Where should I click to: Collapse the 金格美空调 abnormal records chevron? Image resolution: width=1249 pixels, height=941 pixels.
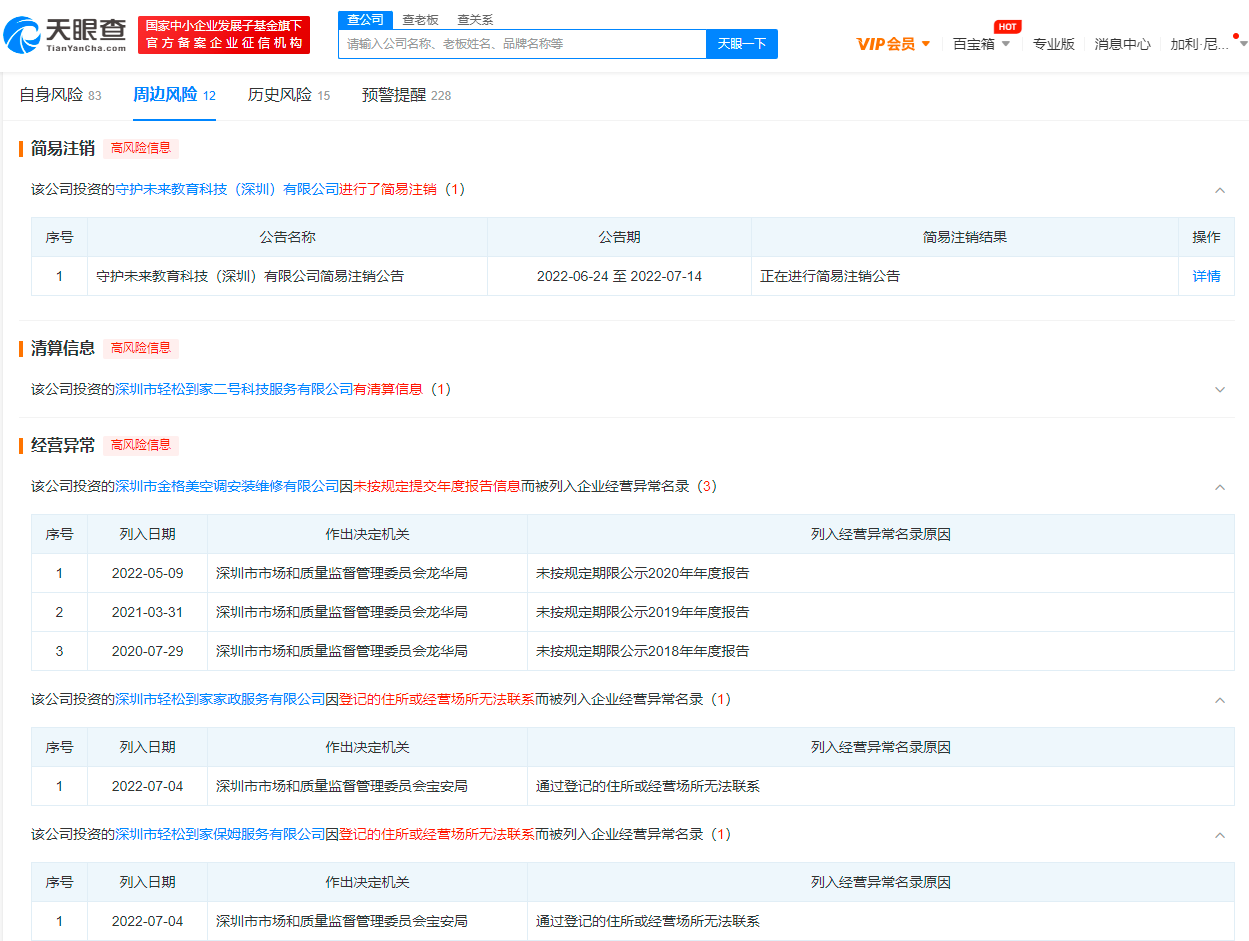coord(1219,487)
